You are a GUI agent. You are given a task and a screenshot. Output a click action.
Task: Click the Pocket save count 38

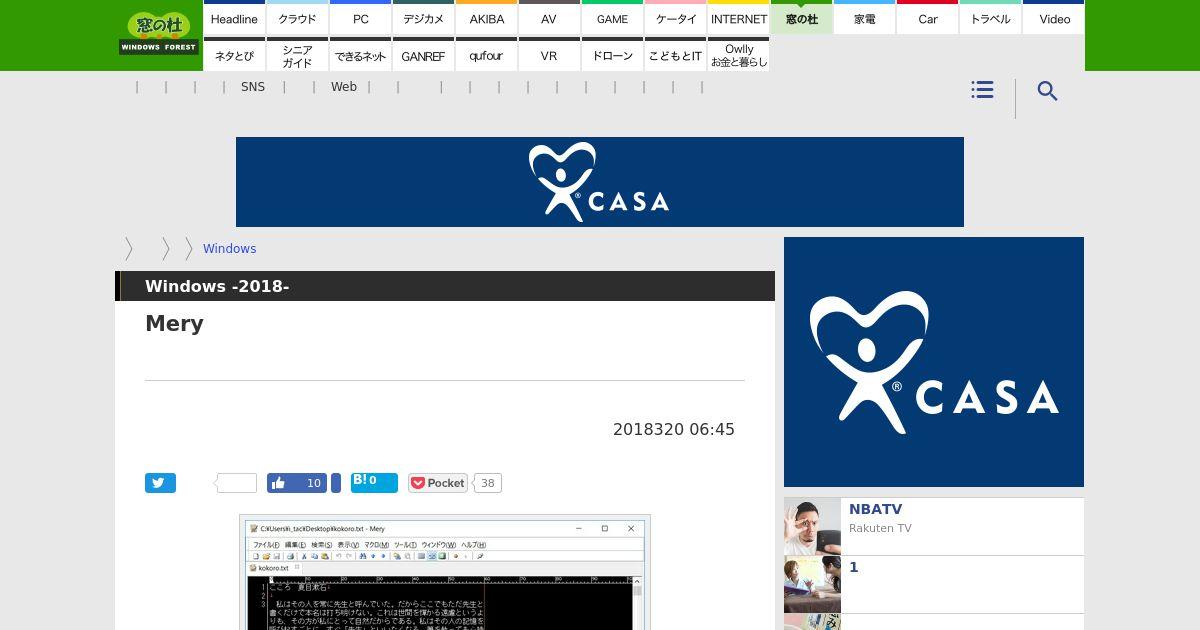[487, 483]
